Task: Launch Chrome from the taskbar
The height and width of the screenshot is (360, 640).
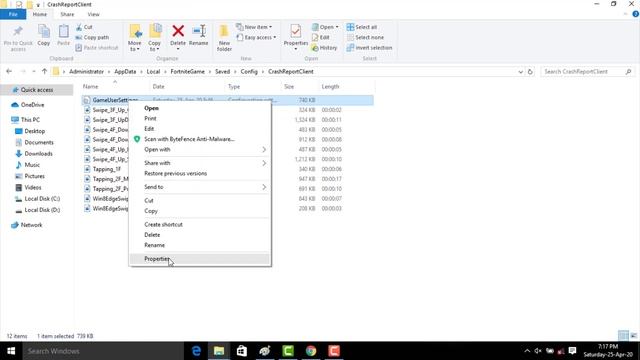Action: (x=311, y=351)
